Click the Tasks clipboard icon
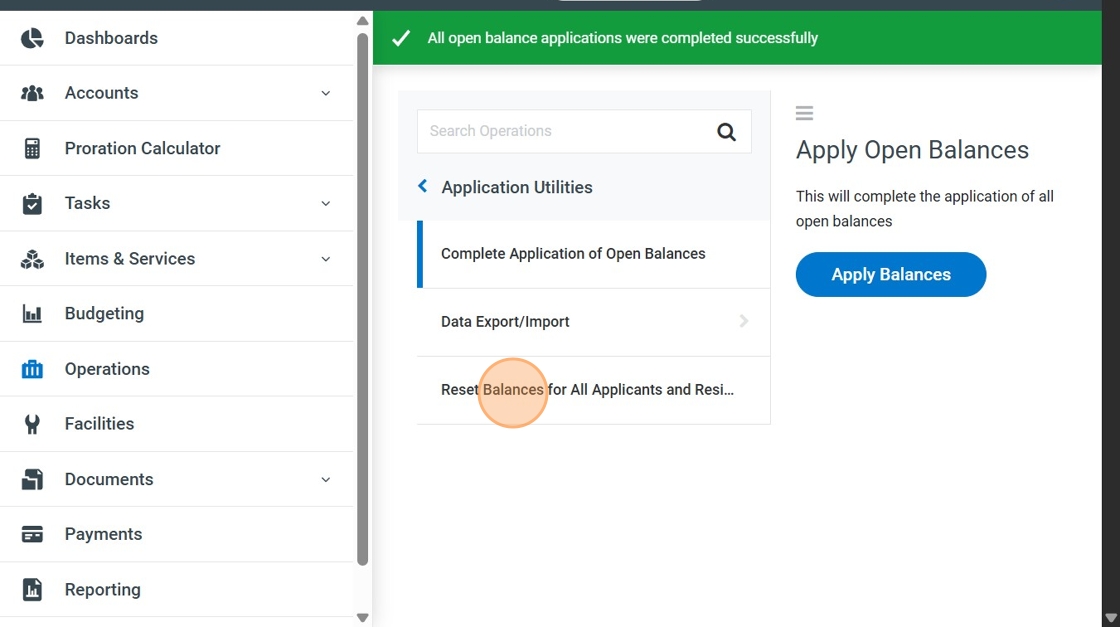Screen dimensions: 1120x627 tap(32, 203)
